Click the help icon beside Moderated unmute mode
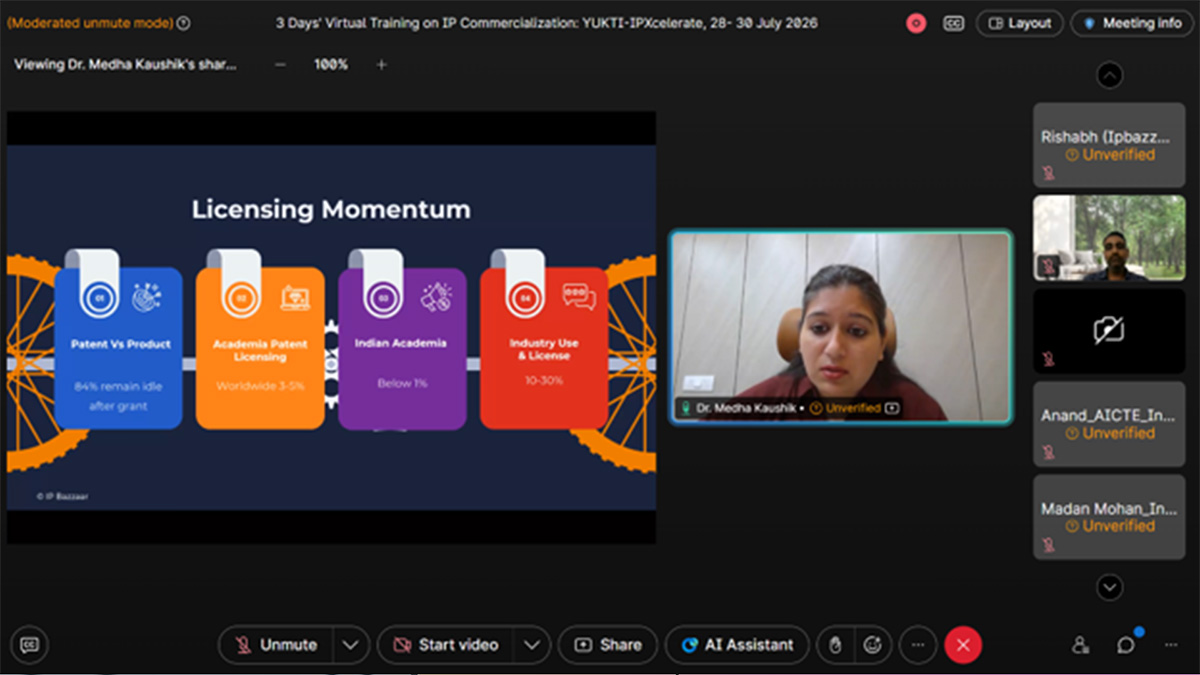The height and width of the screenshot is (675, 1200). tap(183, 23)
